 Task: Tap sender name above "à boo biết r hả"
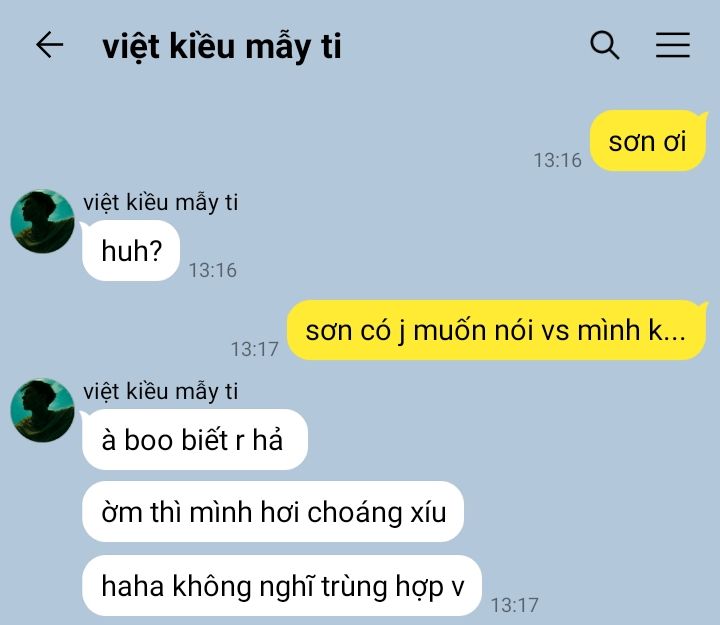pyautogui.click(x=161, y=392)
